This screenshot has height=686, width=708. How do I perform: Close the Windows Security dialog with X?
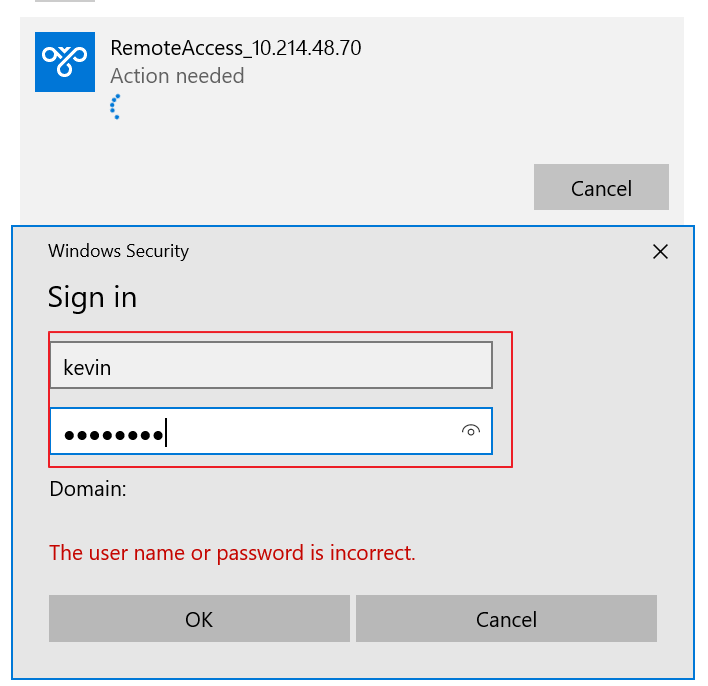660,252
